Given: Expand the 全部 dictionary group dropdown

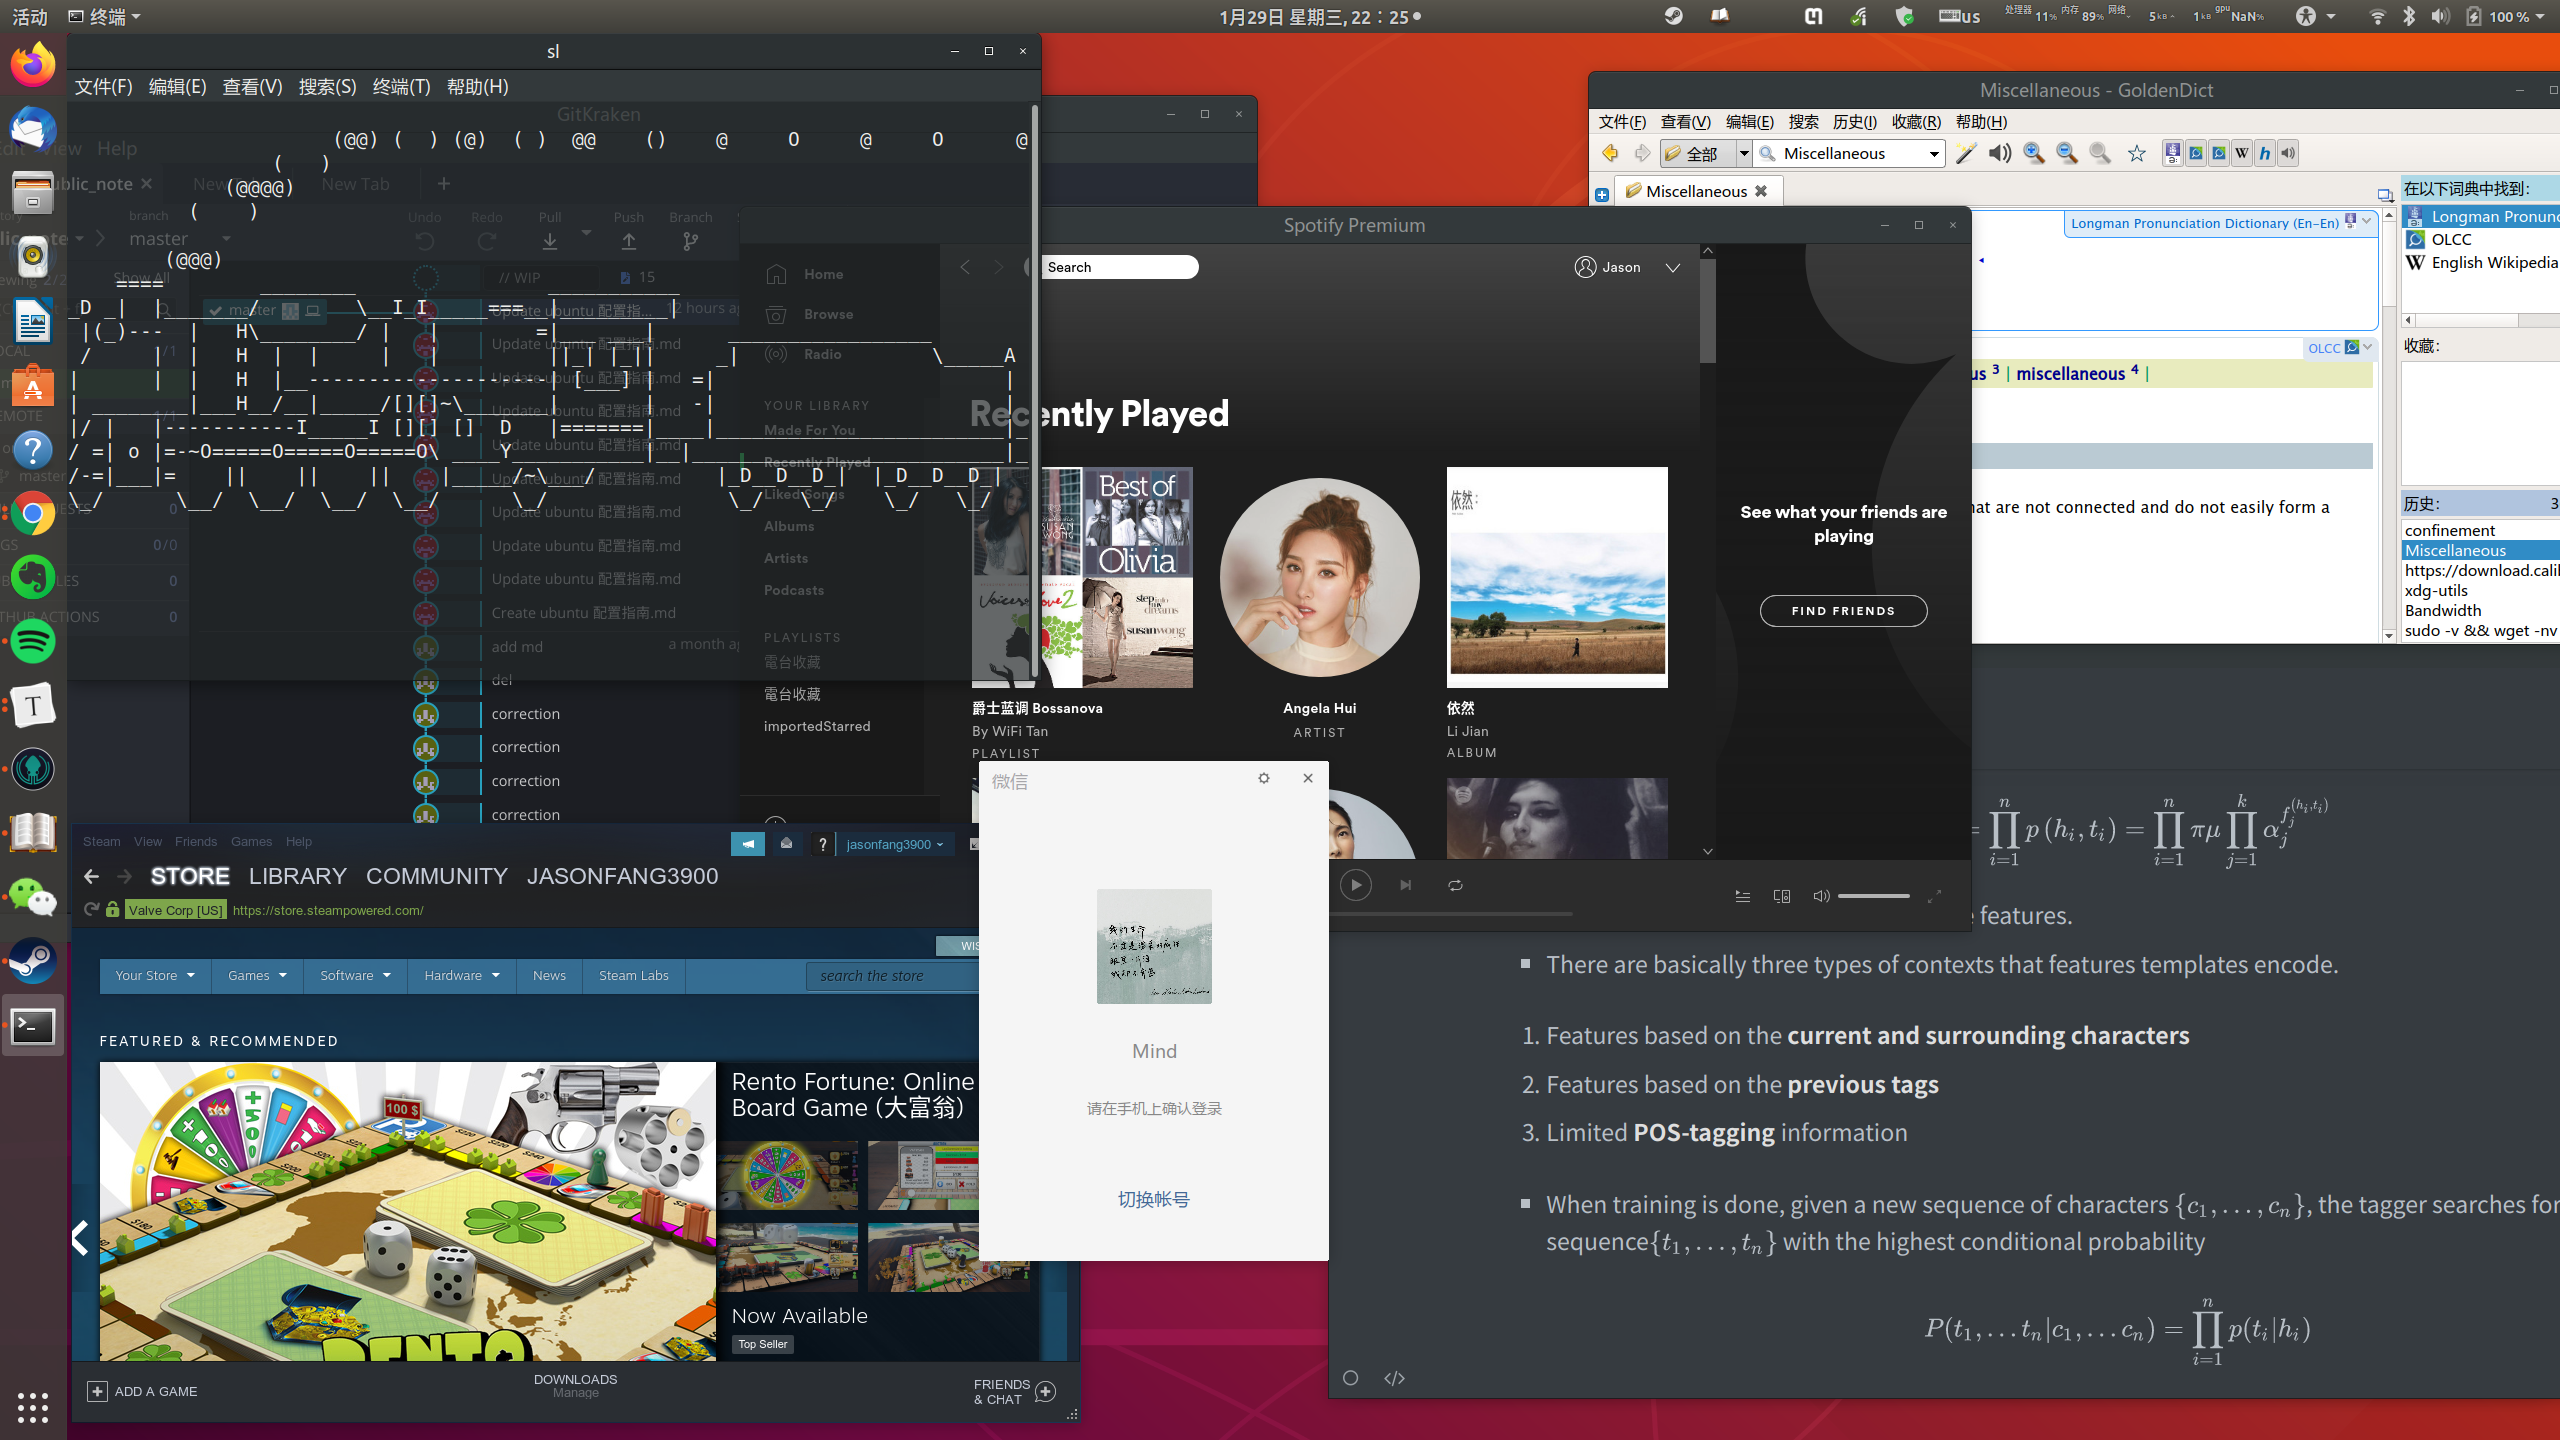Looking at the screenshot, I should [1743, 153].
